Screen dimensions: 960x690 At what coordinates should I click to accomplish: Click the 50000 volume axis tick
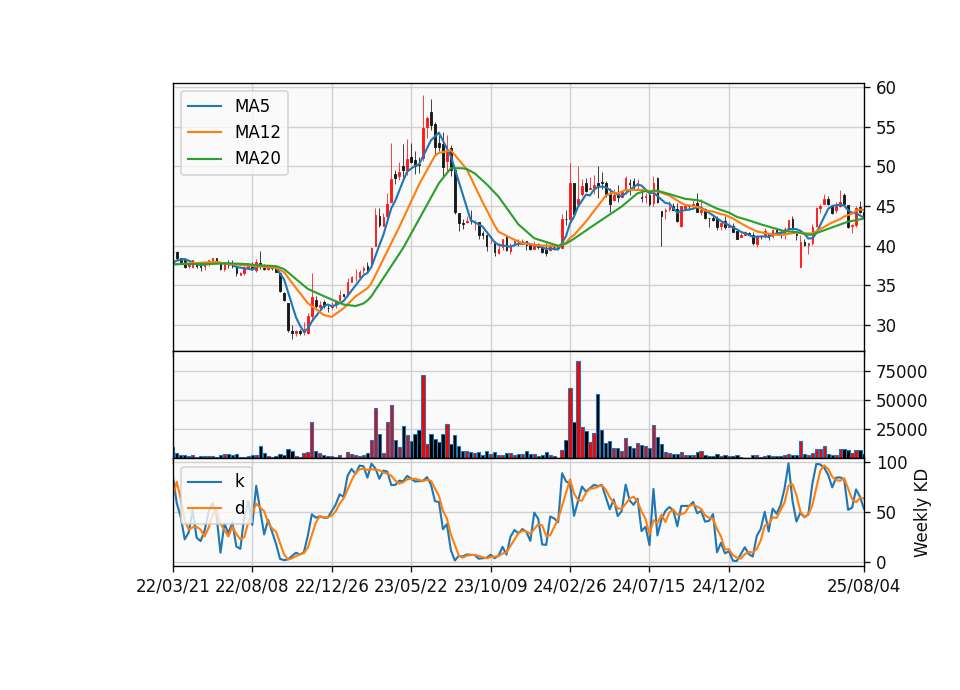pyautogui.click(x=901, y=401)
